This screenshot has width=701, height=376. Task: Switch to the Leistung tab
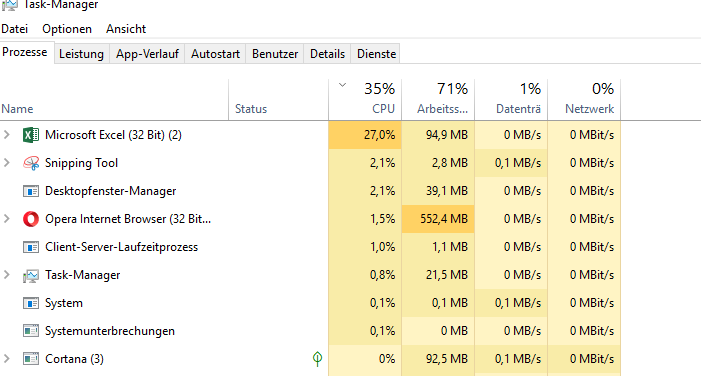click(81, 54)
